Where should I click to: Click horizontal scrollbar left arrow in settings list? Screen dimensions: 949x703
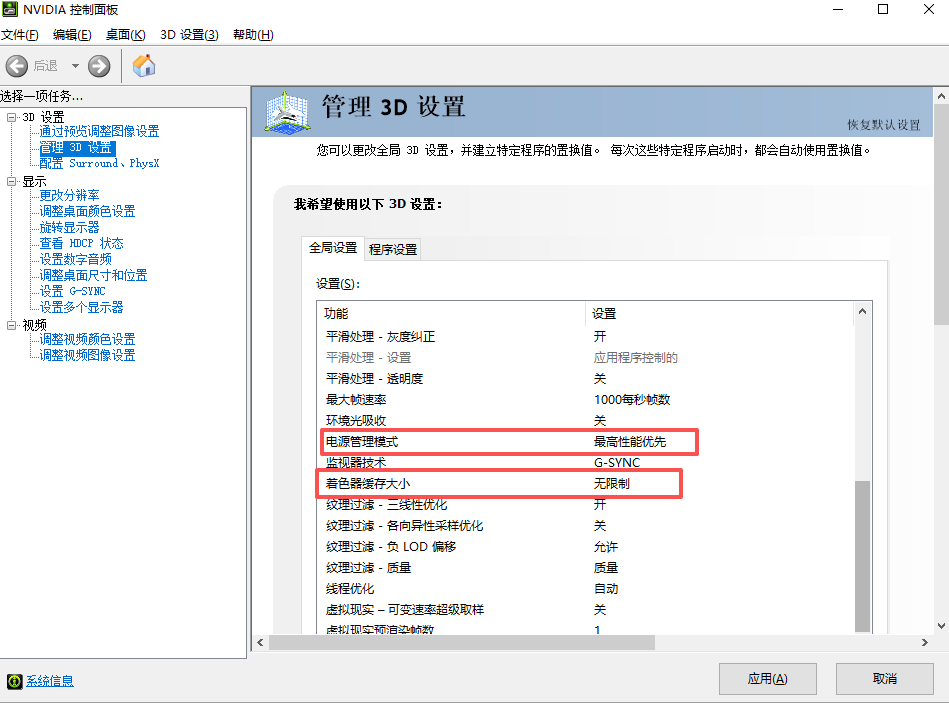(260, 642)
